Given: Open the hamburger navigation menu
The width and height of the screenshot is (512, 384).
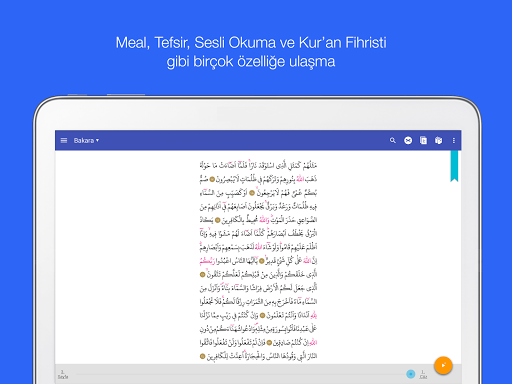Looking at the screenshot, I should point(64,140).
